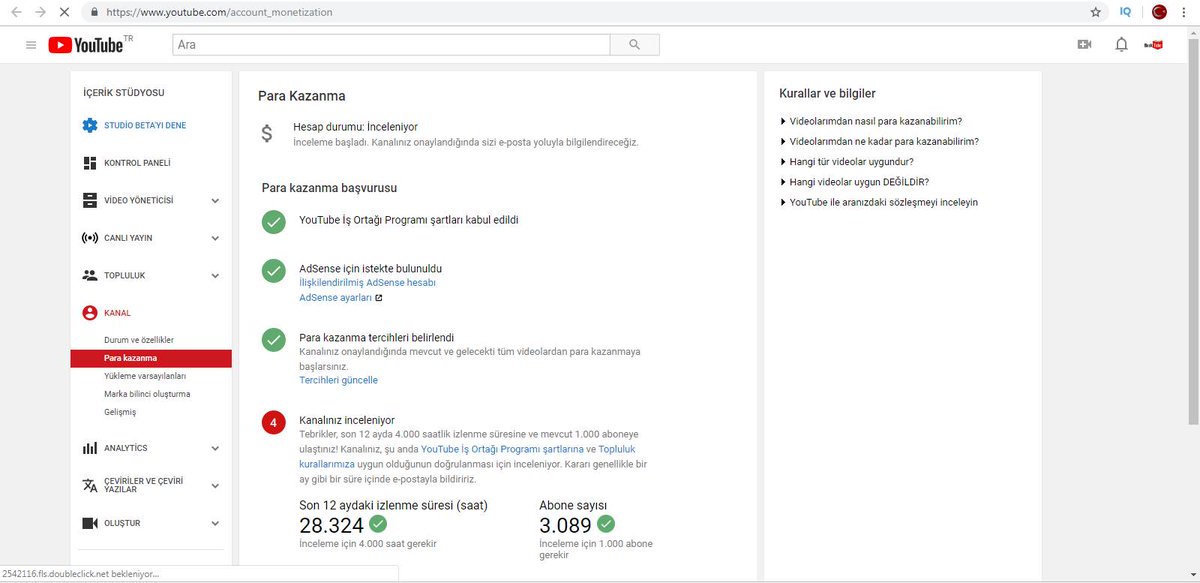
Task: Click subscriber count 3.089
Action: [563, 525]
